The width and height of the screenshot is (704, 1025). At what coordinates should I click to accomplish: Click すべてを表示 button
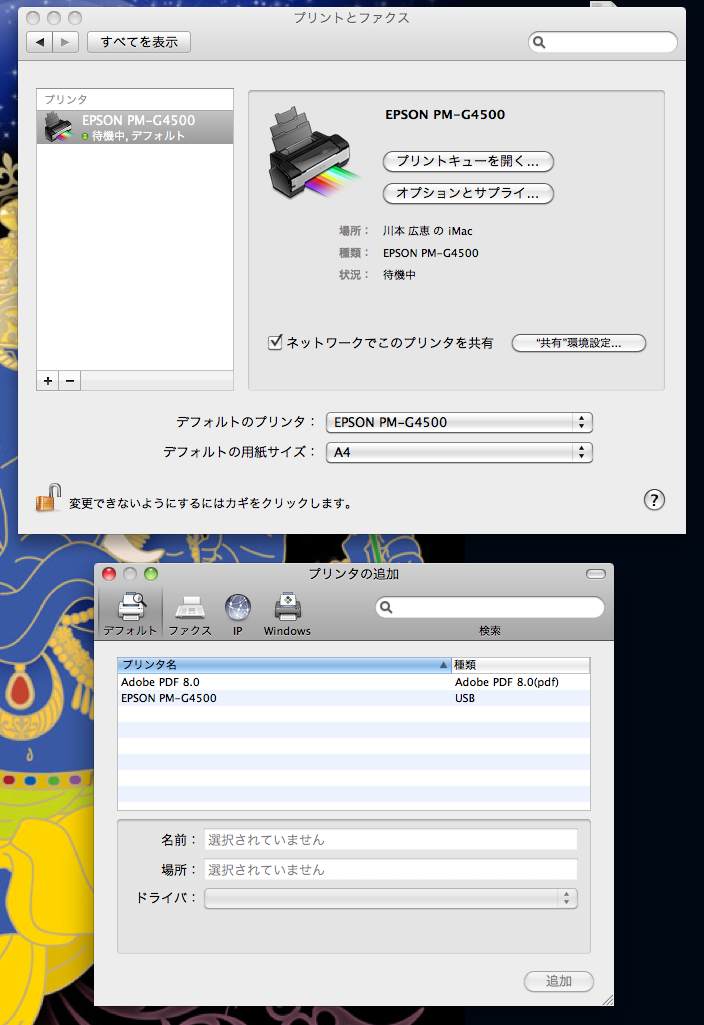[x=139, y=42]
